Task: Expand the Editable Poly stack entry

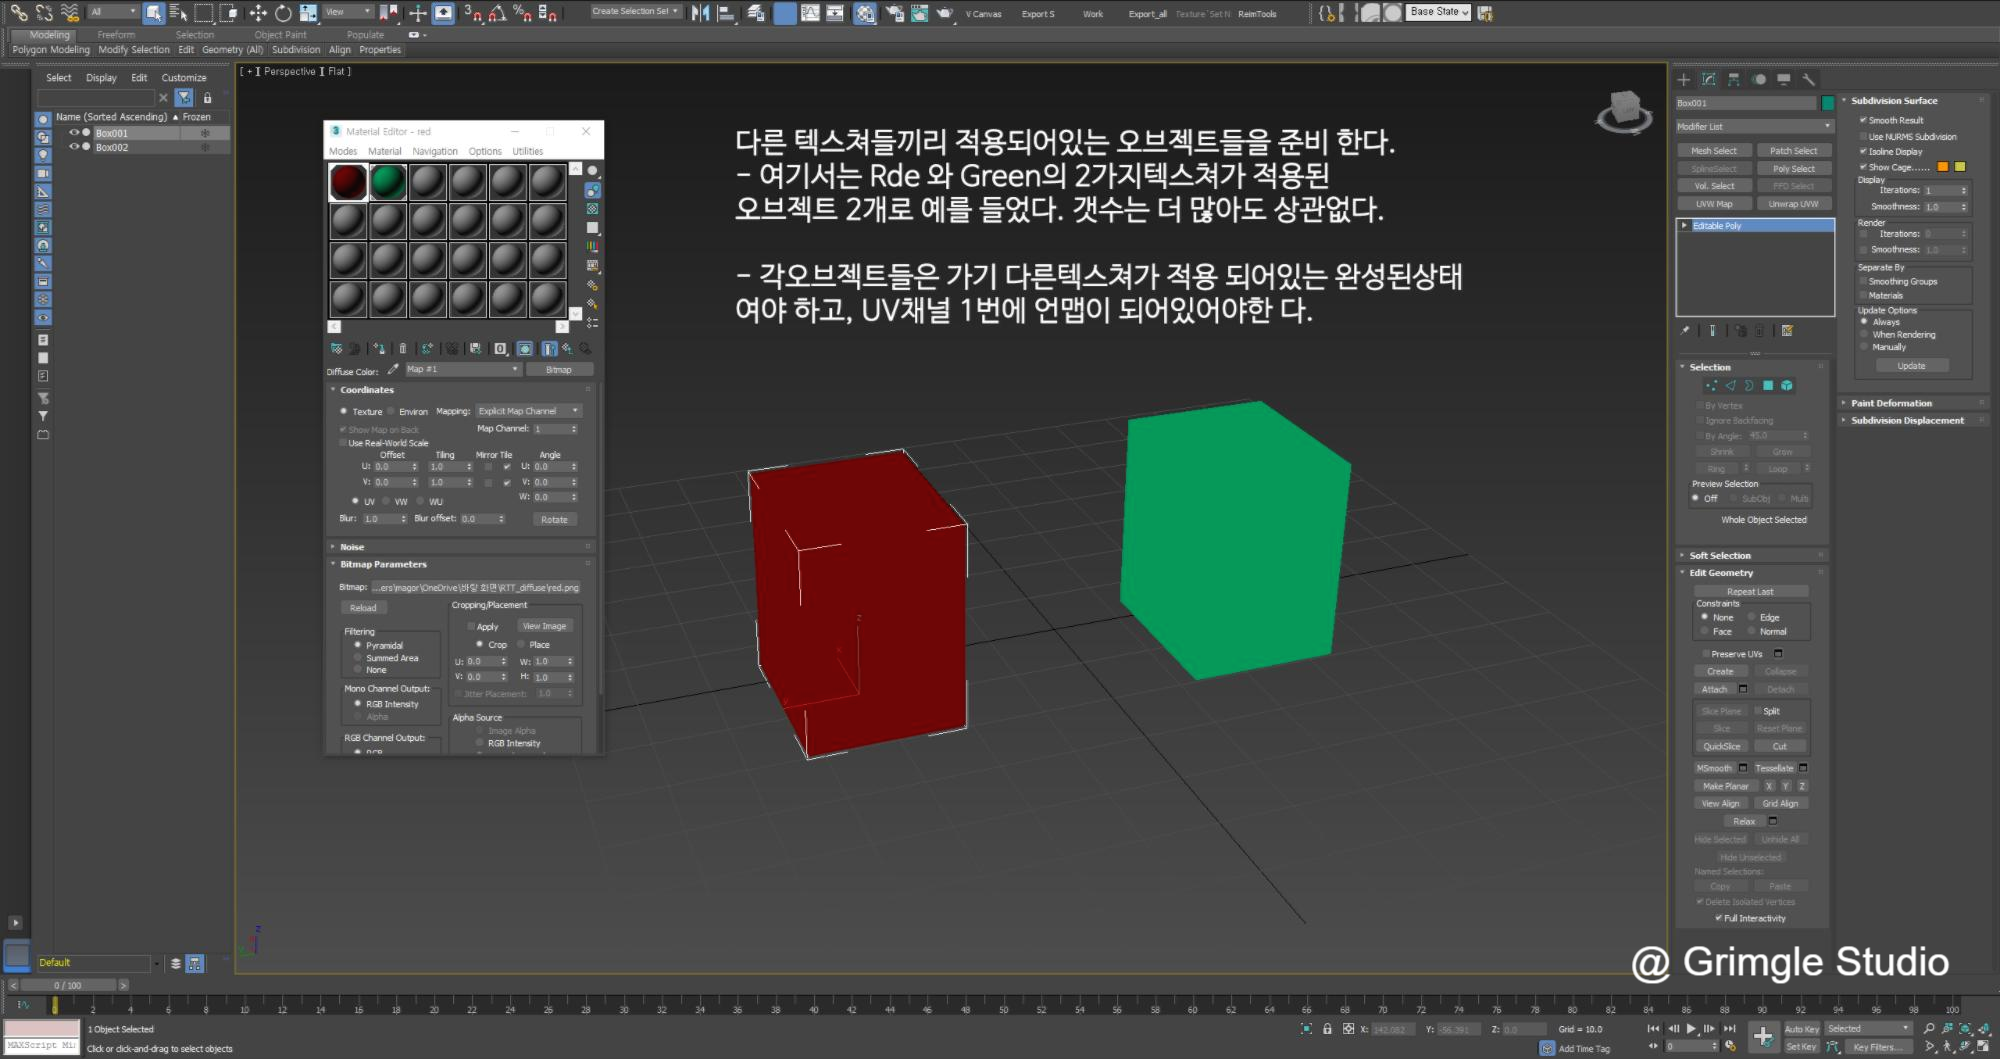Action: click(x=1685, y=225)
